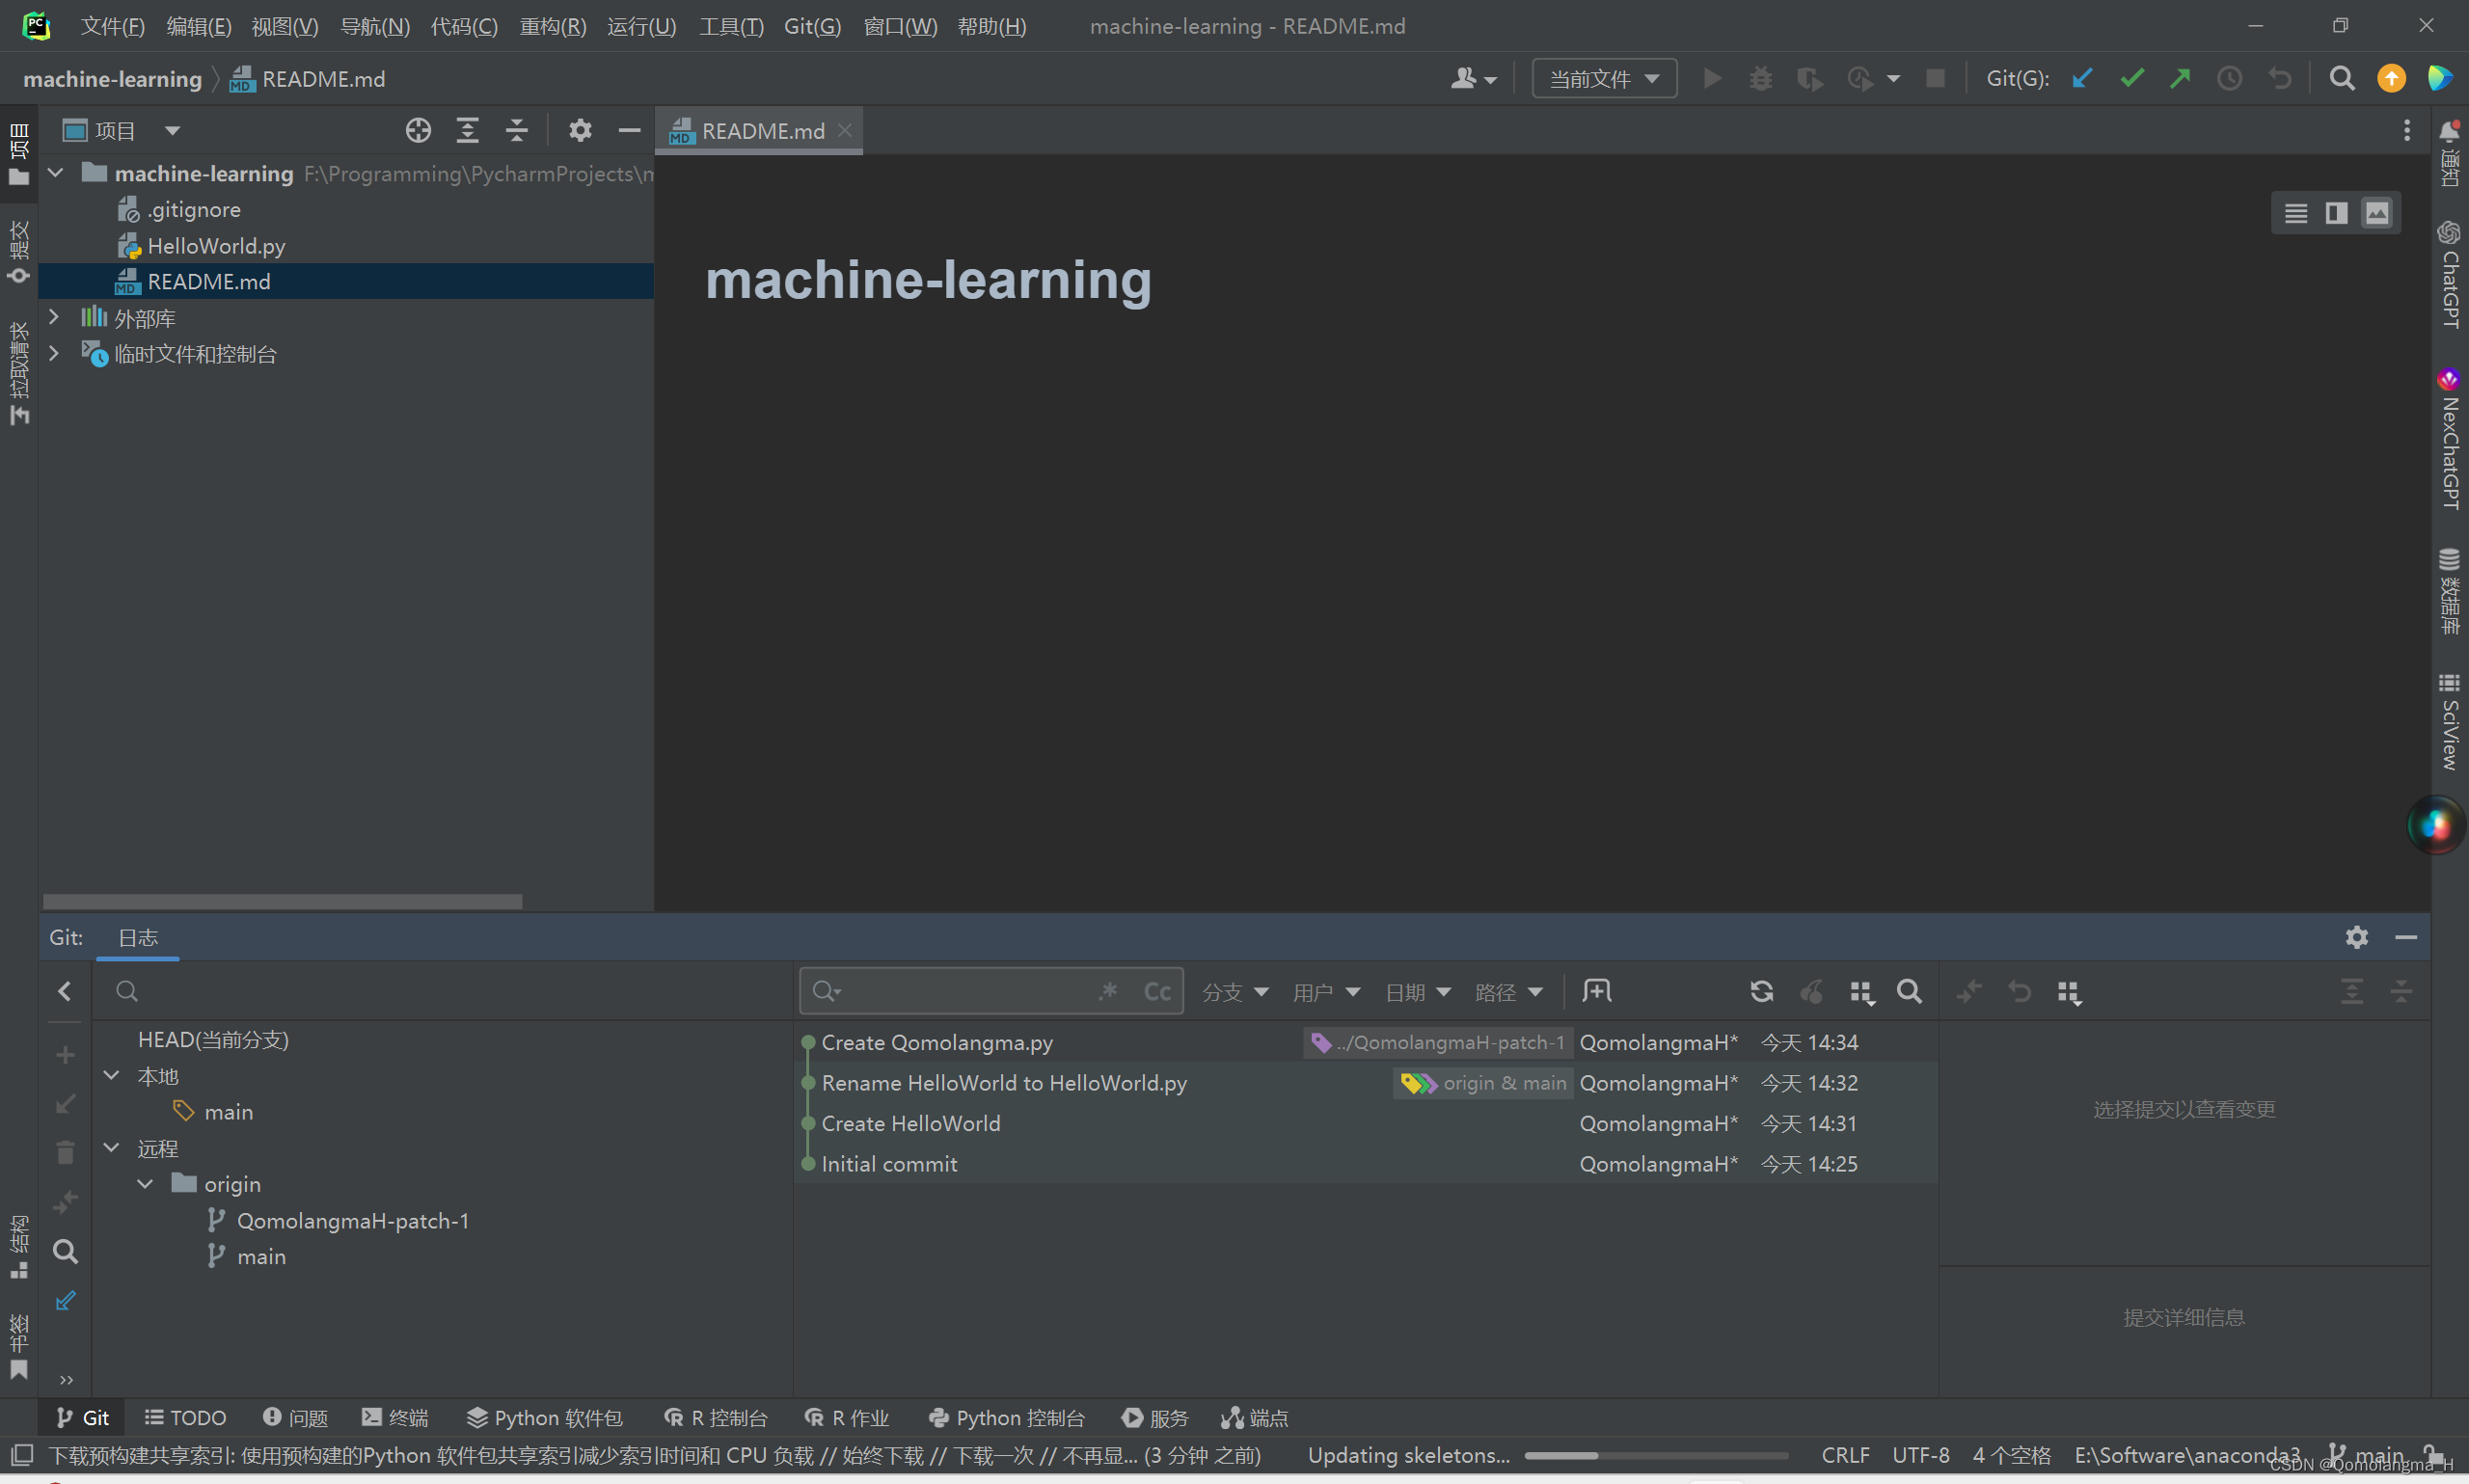
Task: Run the current file
Action: pos(1712,78)
